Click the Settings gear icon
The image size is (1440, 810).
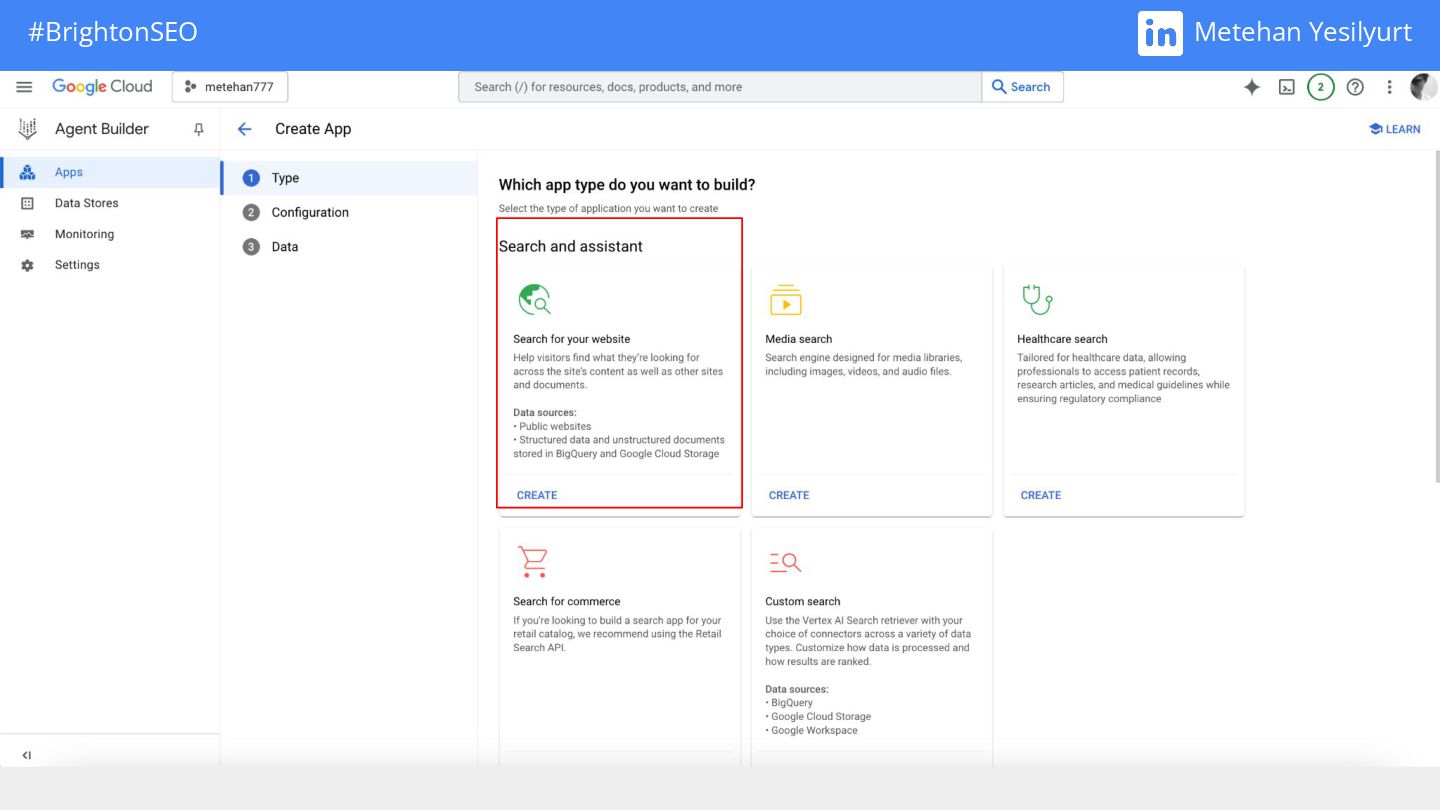(x=27, y=265)
